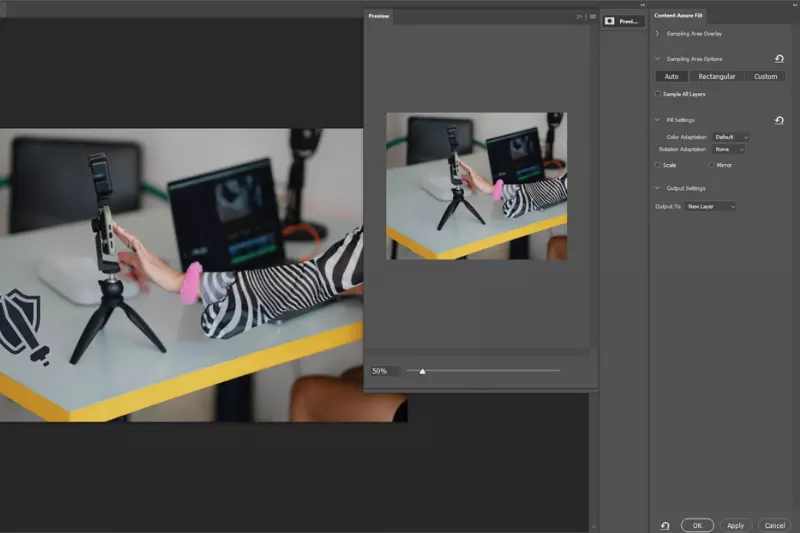Expand the Sampling Area Overlay section

(x=657, y=34)
